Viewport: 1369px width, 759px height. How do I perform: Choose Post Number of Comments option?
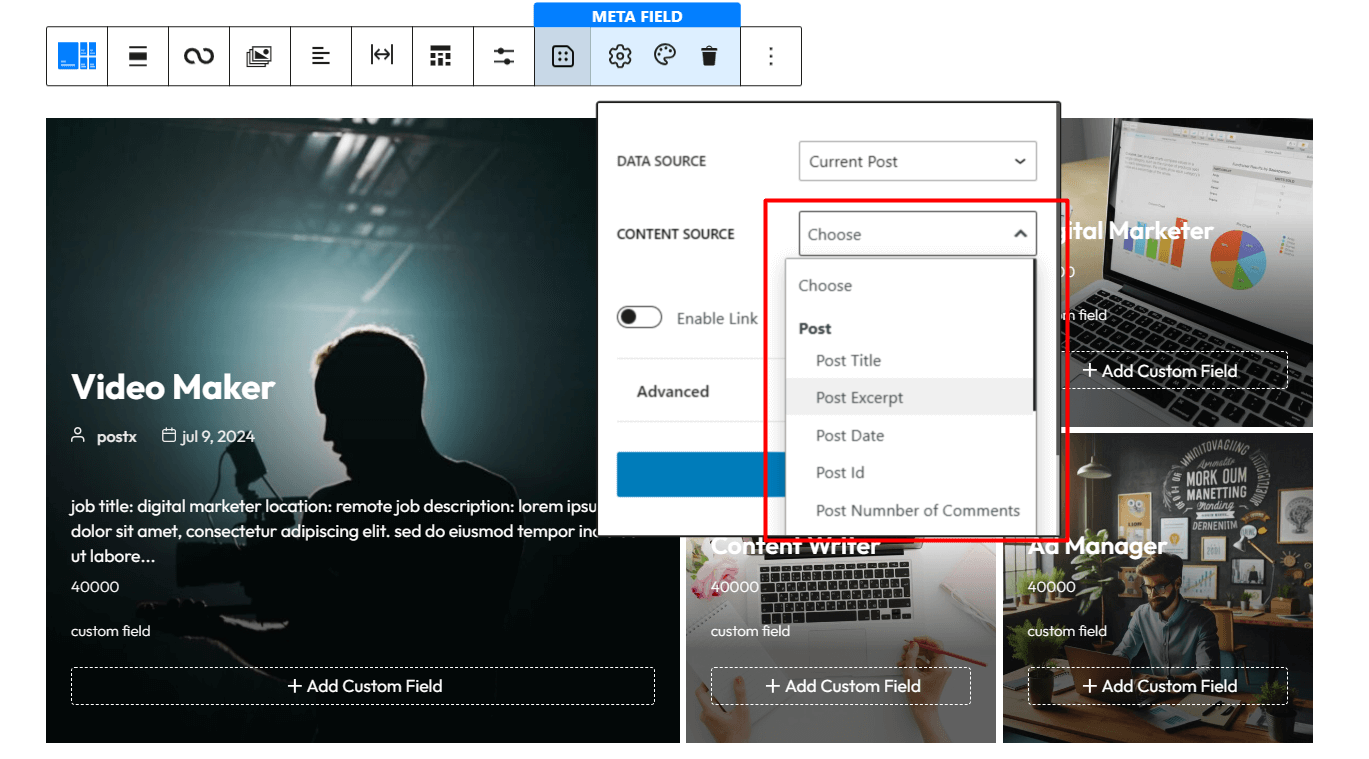coord(917,510)
